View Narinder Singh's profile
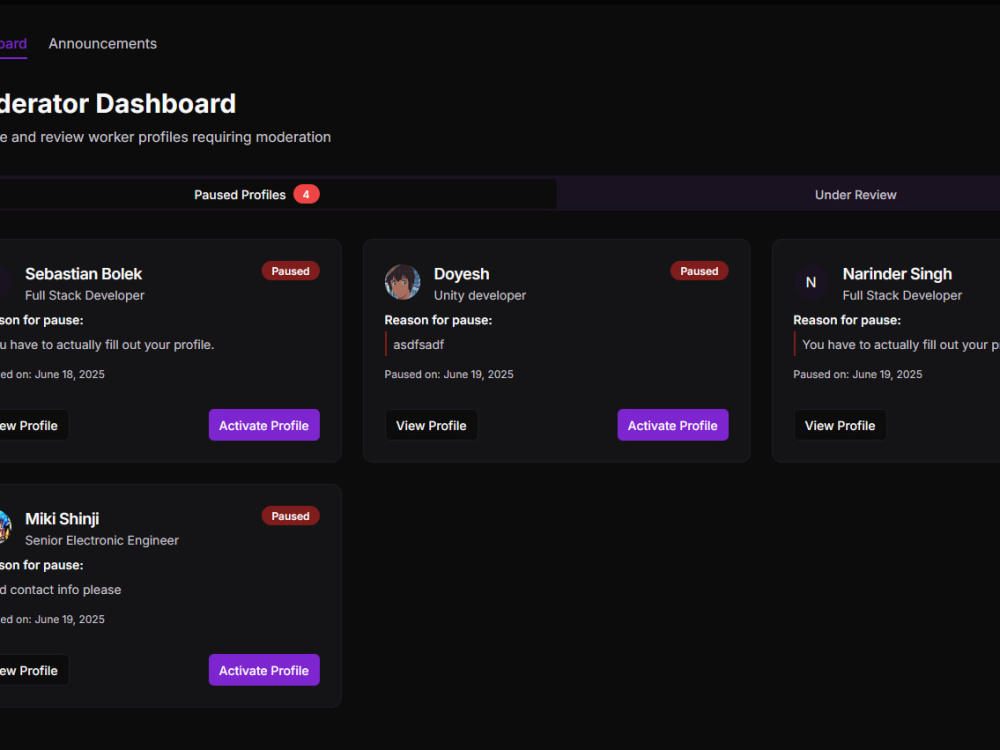 pyautogui.click(x=840, y=425)
